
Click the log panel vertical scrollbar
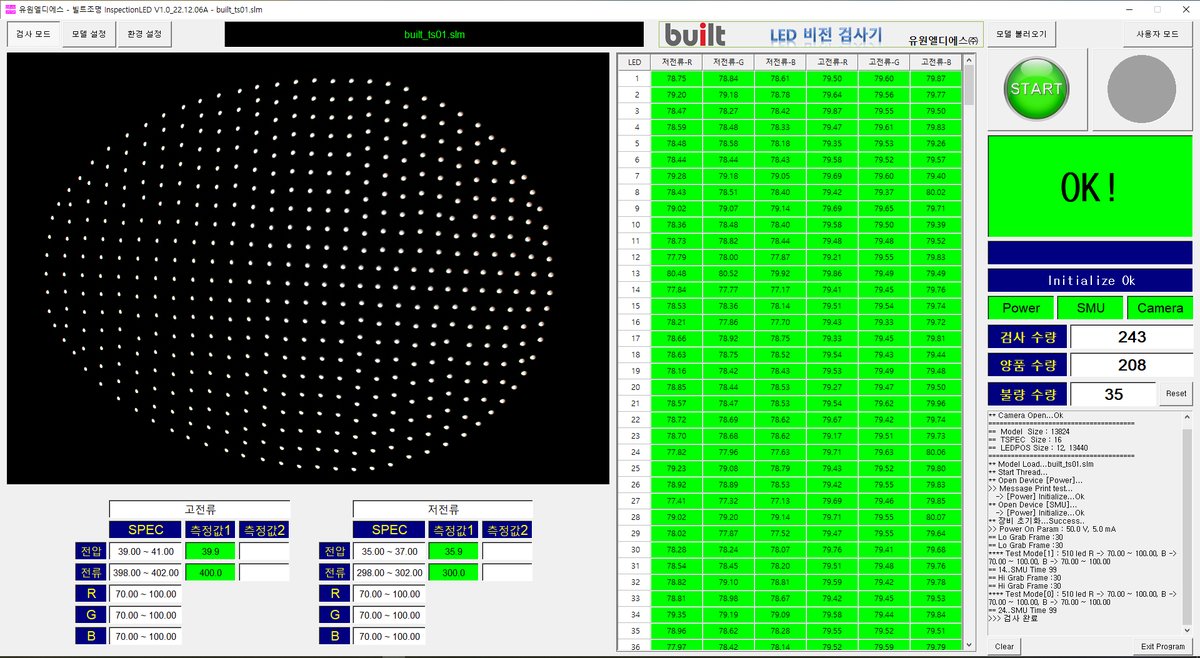tap(1188, 522)
